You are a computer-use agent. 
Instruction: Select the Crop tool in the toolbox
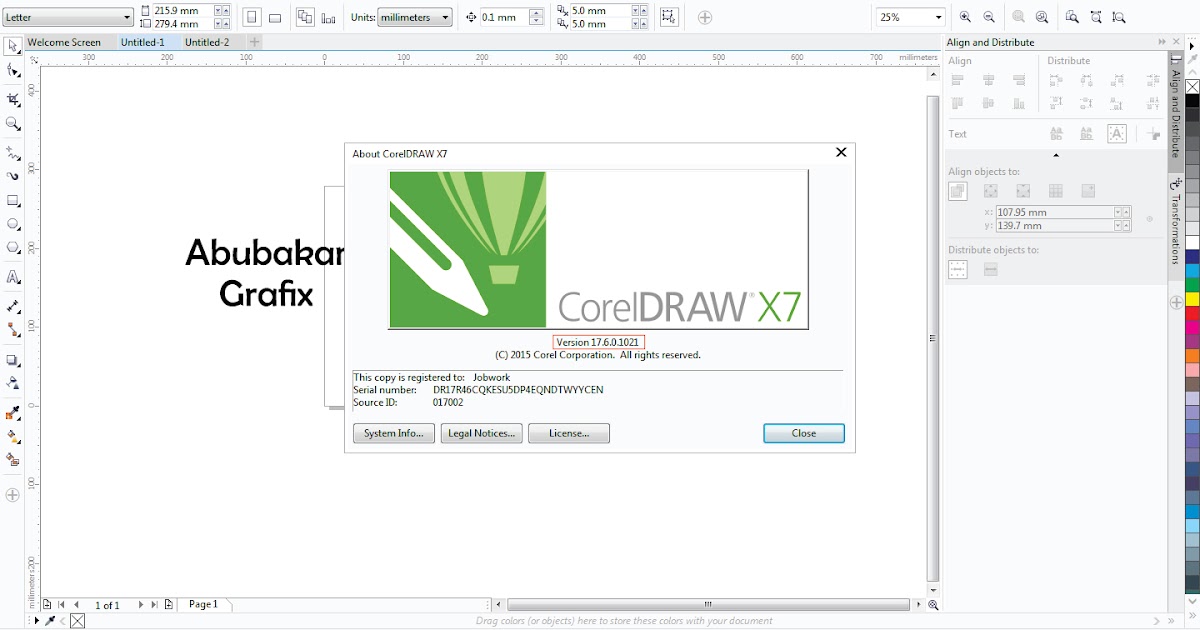pyautogui.click(x=13, y=99)
